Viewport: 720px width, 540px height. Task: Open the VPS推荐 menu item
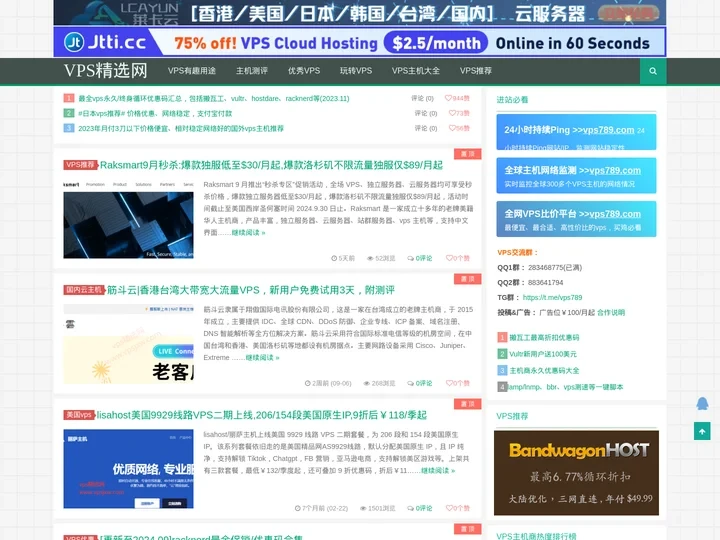(x=476, y=71)
